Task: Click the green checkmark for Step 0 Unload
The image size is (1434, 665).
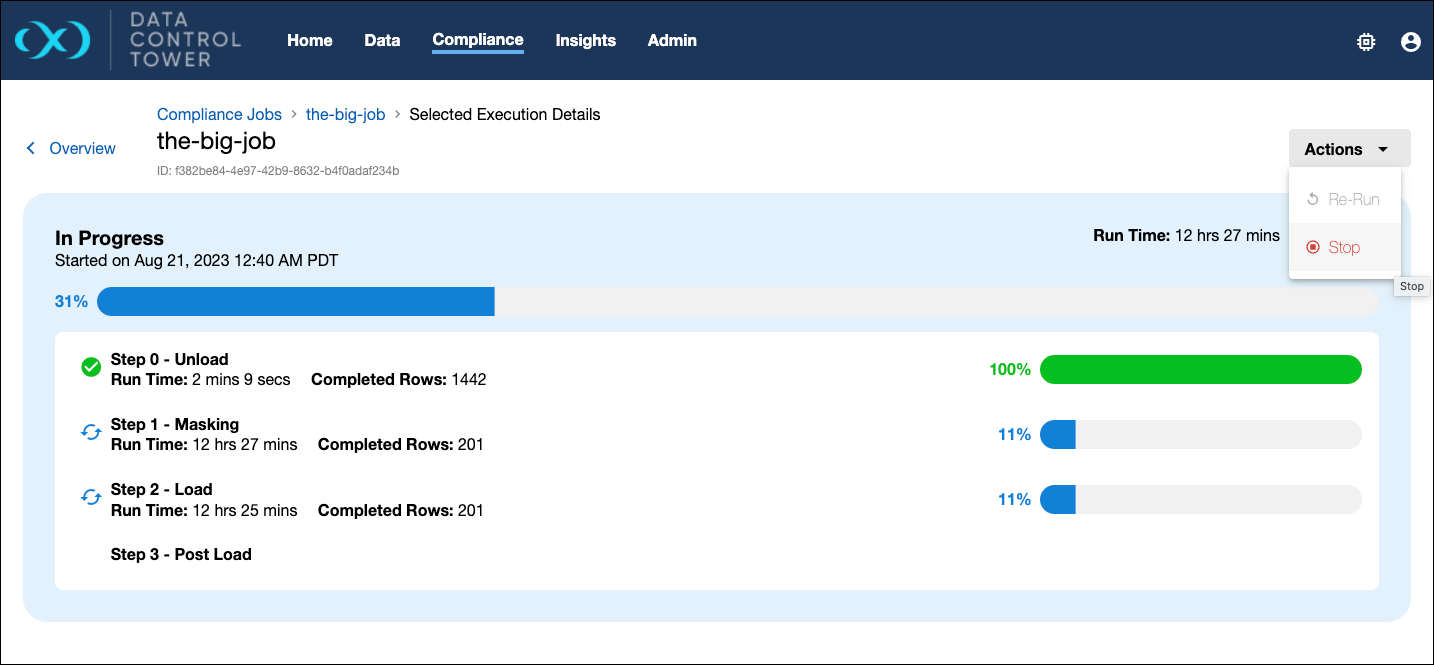Action: [91, 368]
